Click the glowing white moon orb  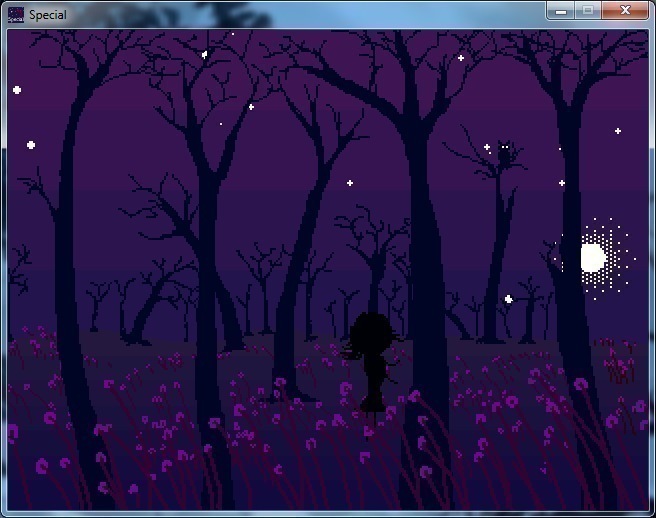(593, 258)
